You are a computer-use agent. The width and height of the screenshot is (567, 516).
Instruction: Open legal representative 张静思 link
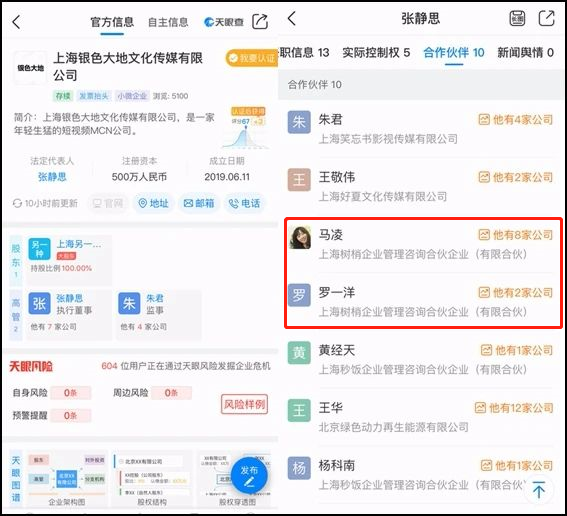(52, 177)
